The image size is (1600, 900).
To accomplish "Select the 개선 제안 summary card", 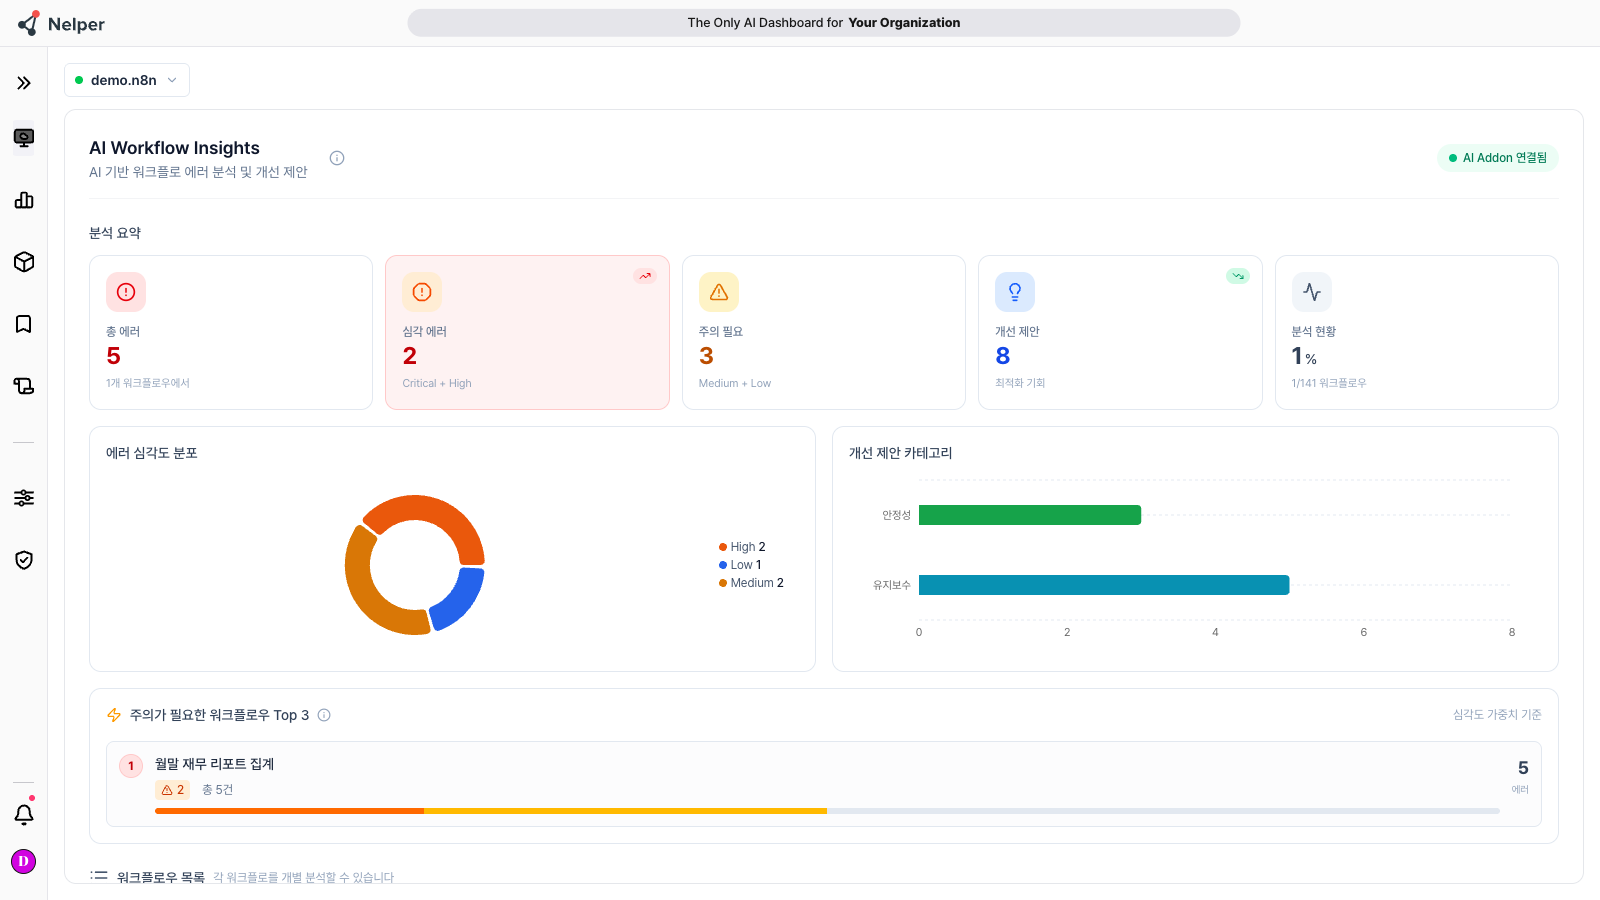I will click(1120, 332).
